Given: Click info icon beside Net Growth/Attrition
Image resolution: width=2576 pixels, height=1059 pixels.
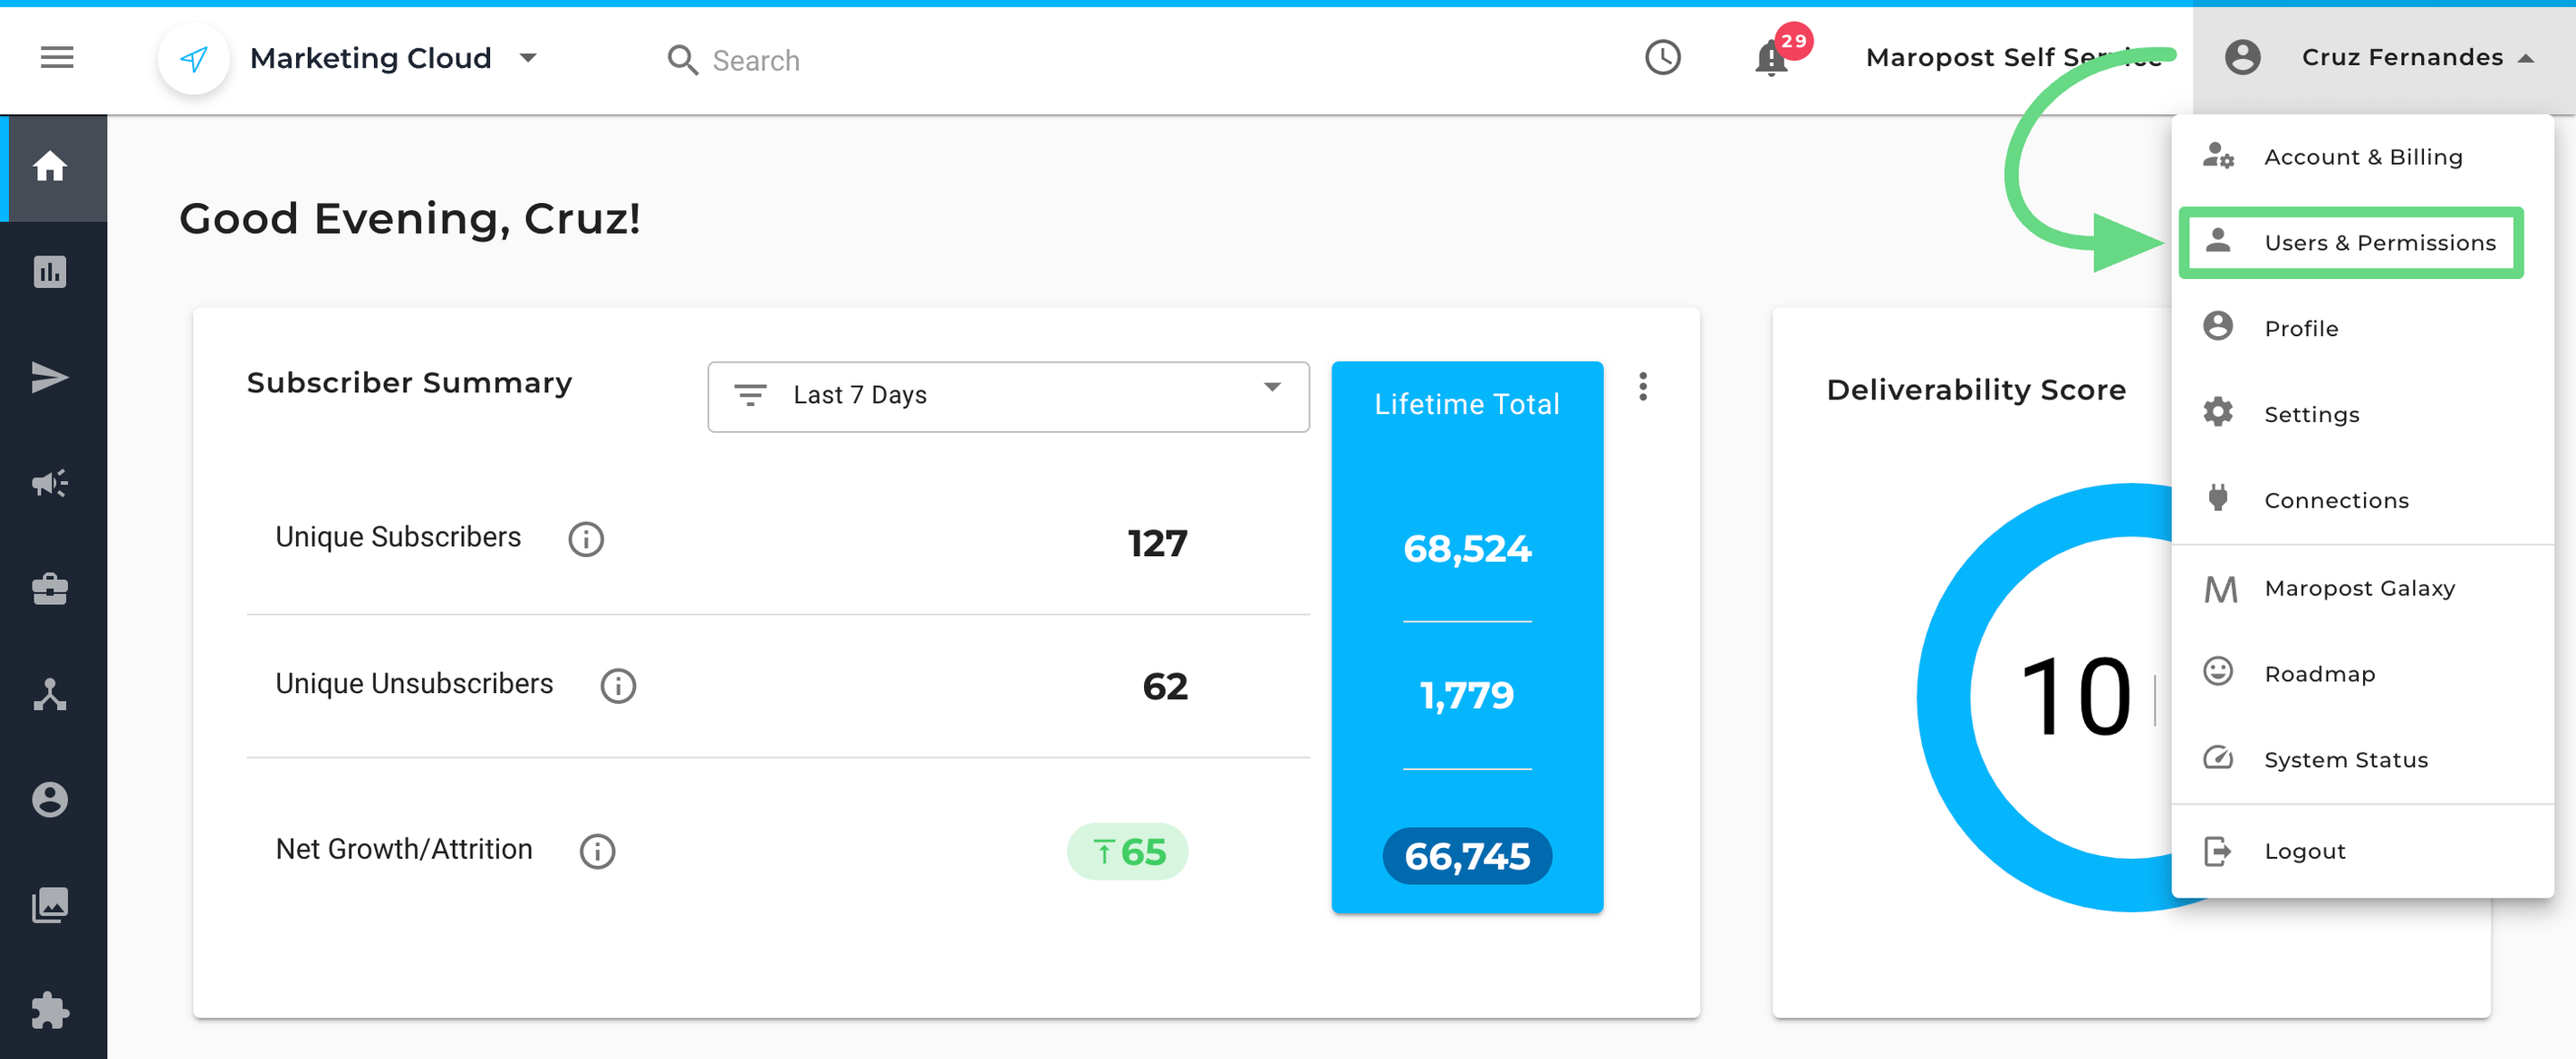Looking at the screenshot, I should [597, 851].
